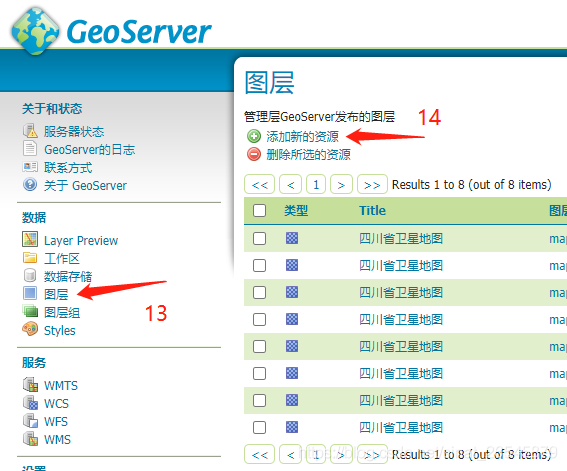Go to next page using top > button
567x471 pixels.
click(x=341, y=184)
